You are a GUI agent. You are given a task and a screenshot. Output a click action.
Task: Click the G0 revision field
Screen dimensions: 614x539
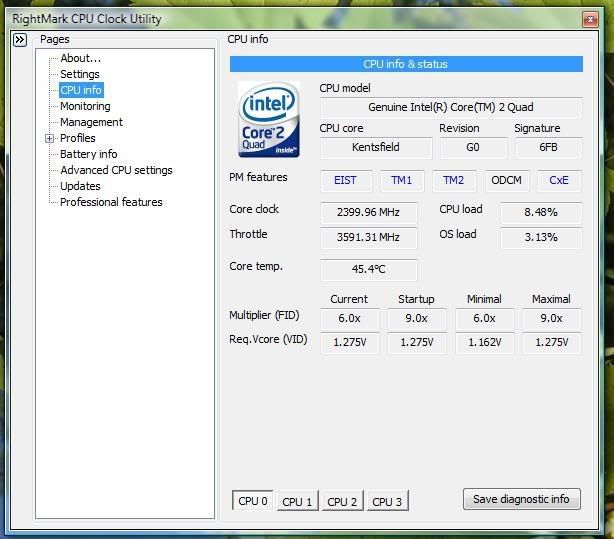(473, 148)
